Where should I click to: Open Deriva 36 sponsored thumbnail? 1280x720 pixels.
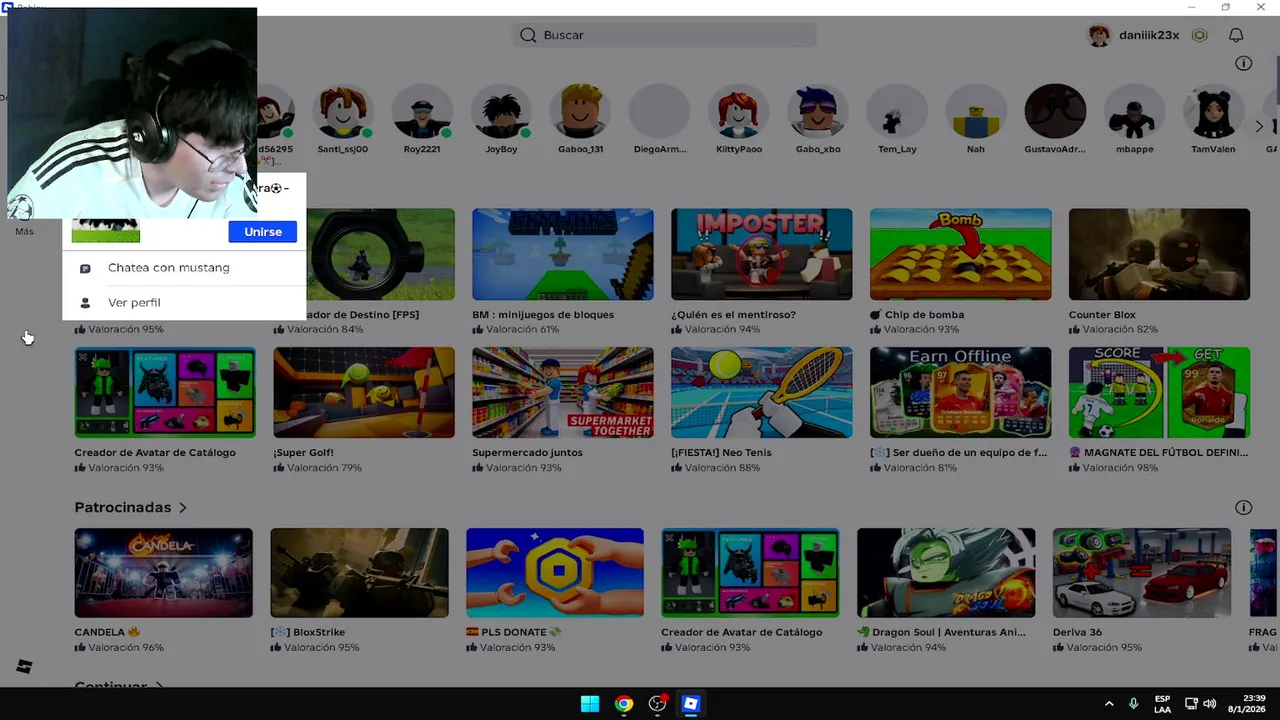(1142, 573)
